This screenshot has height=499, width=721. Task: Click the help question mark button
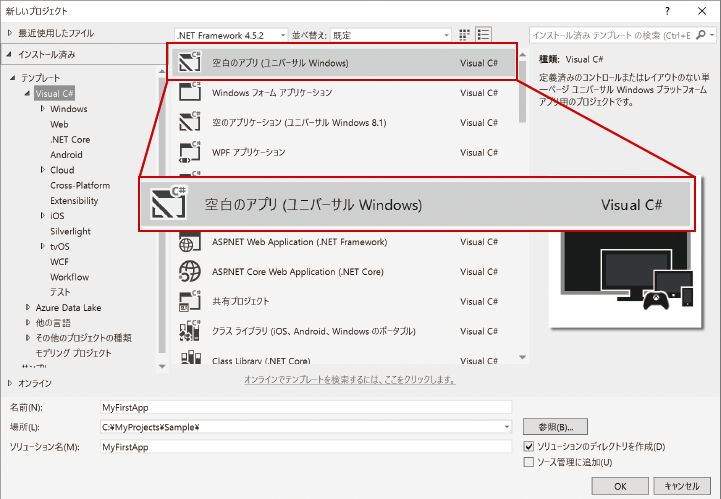(667, 11)
